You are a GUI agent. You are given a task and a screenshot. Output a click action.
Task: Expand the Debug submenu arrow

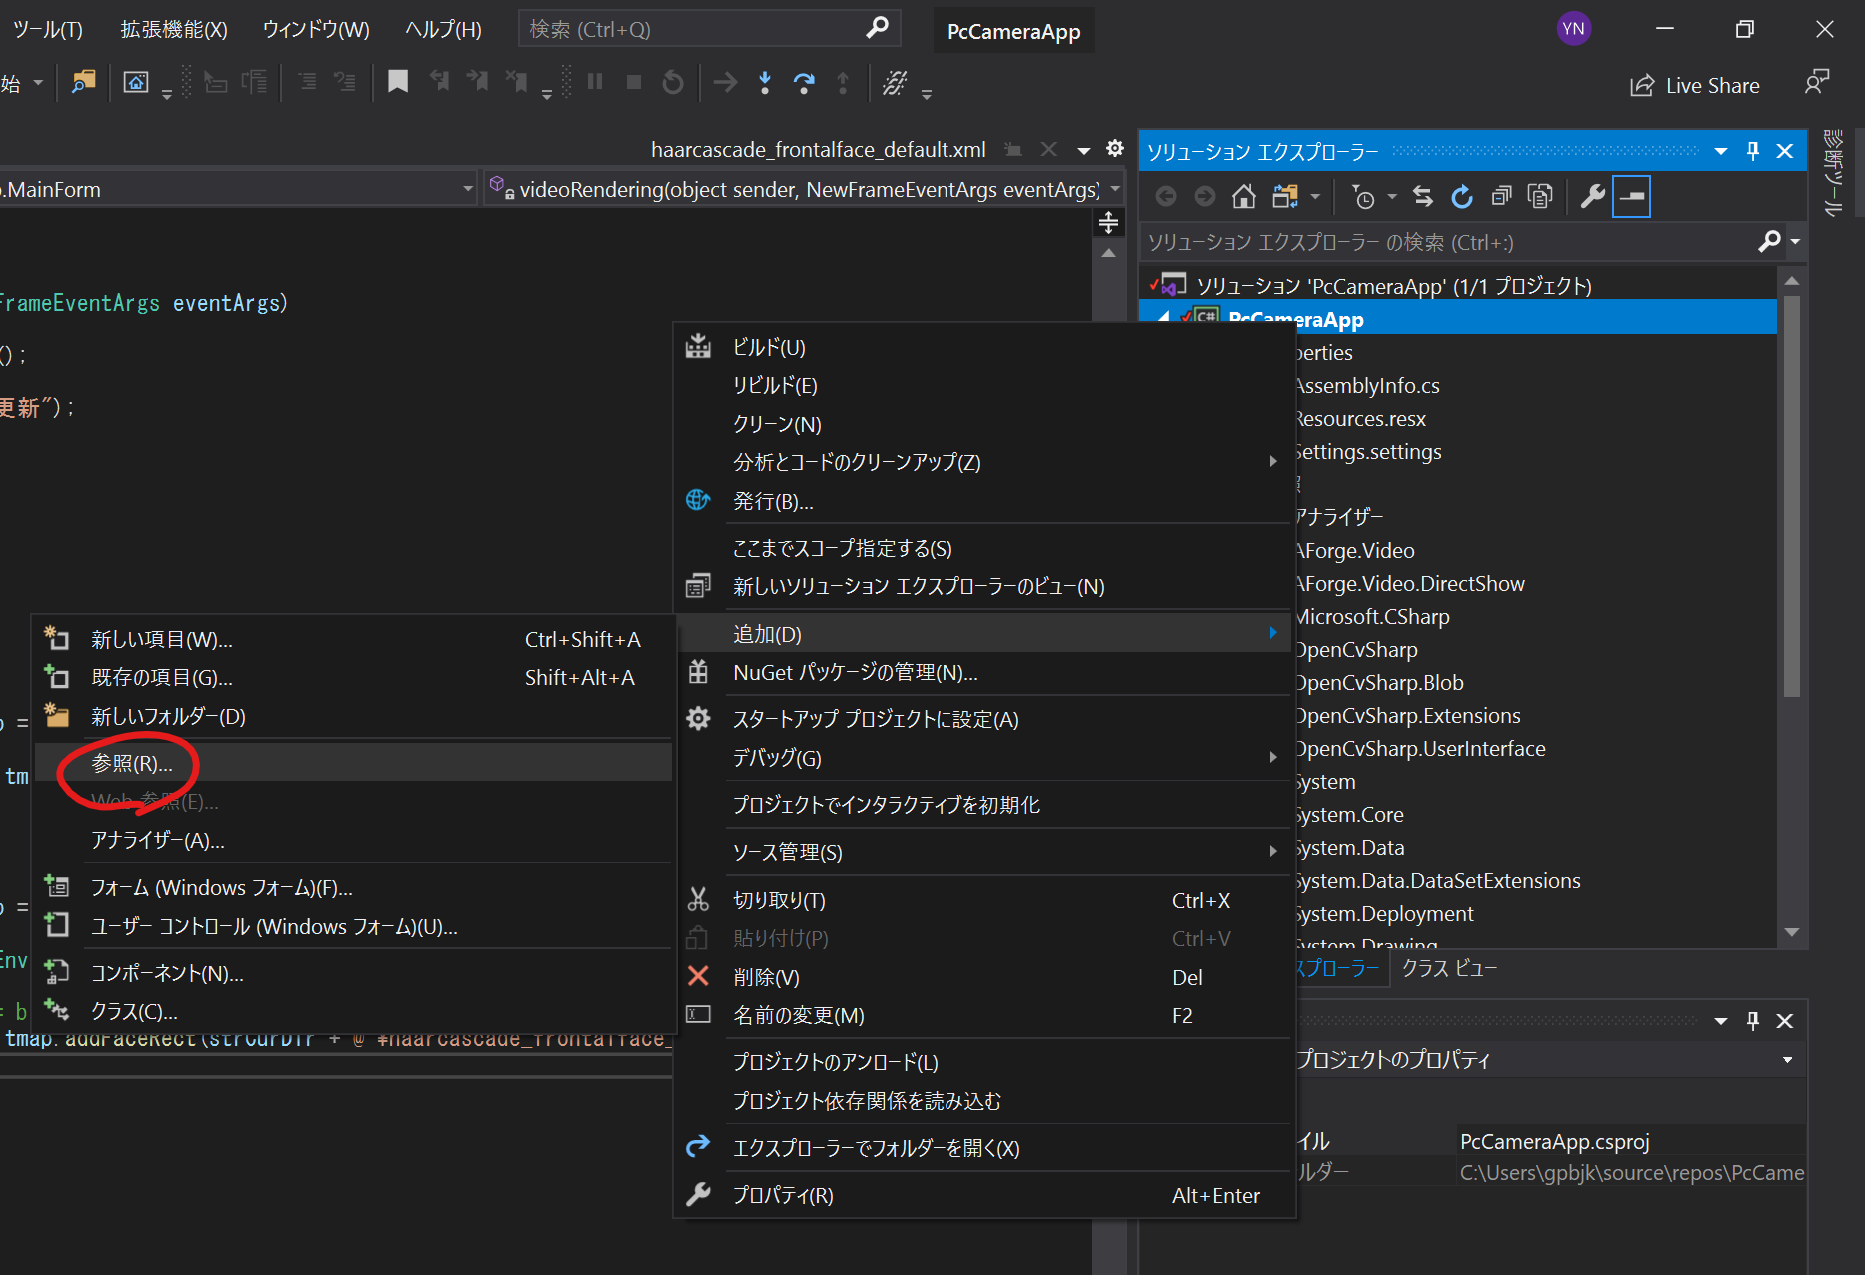pos(1273,758)
